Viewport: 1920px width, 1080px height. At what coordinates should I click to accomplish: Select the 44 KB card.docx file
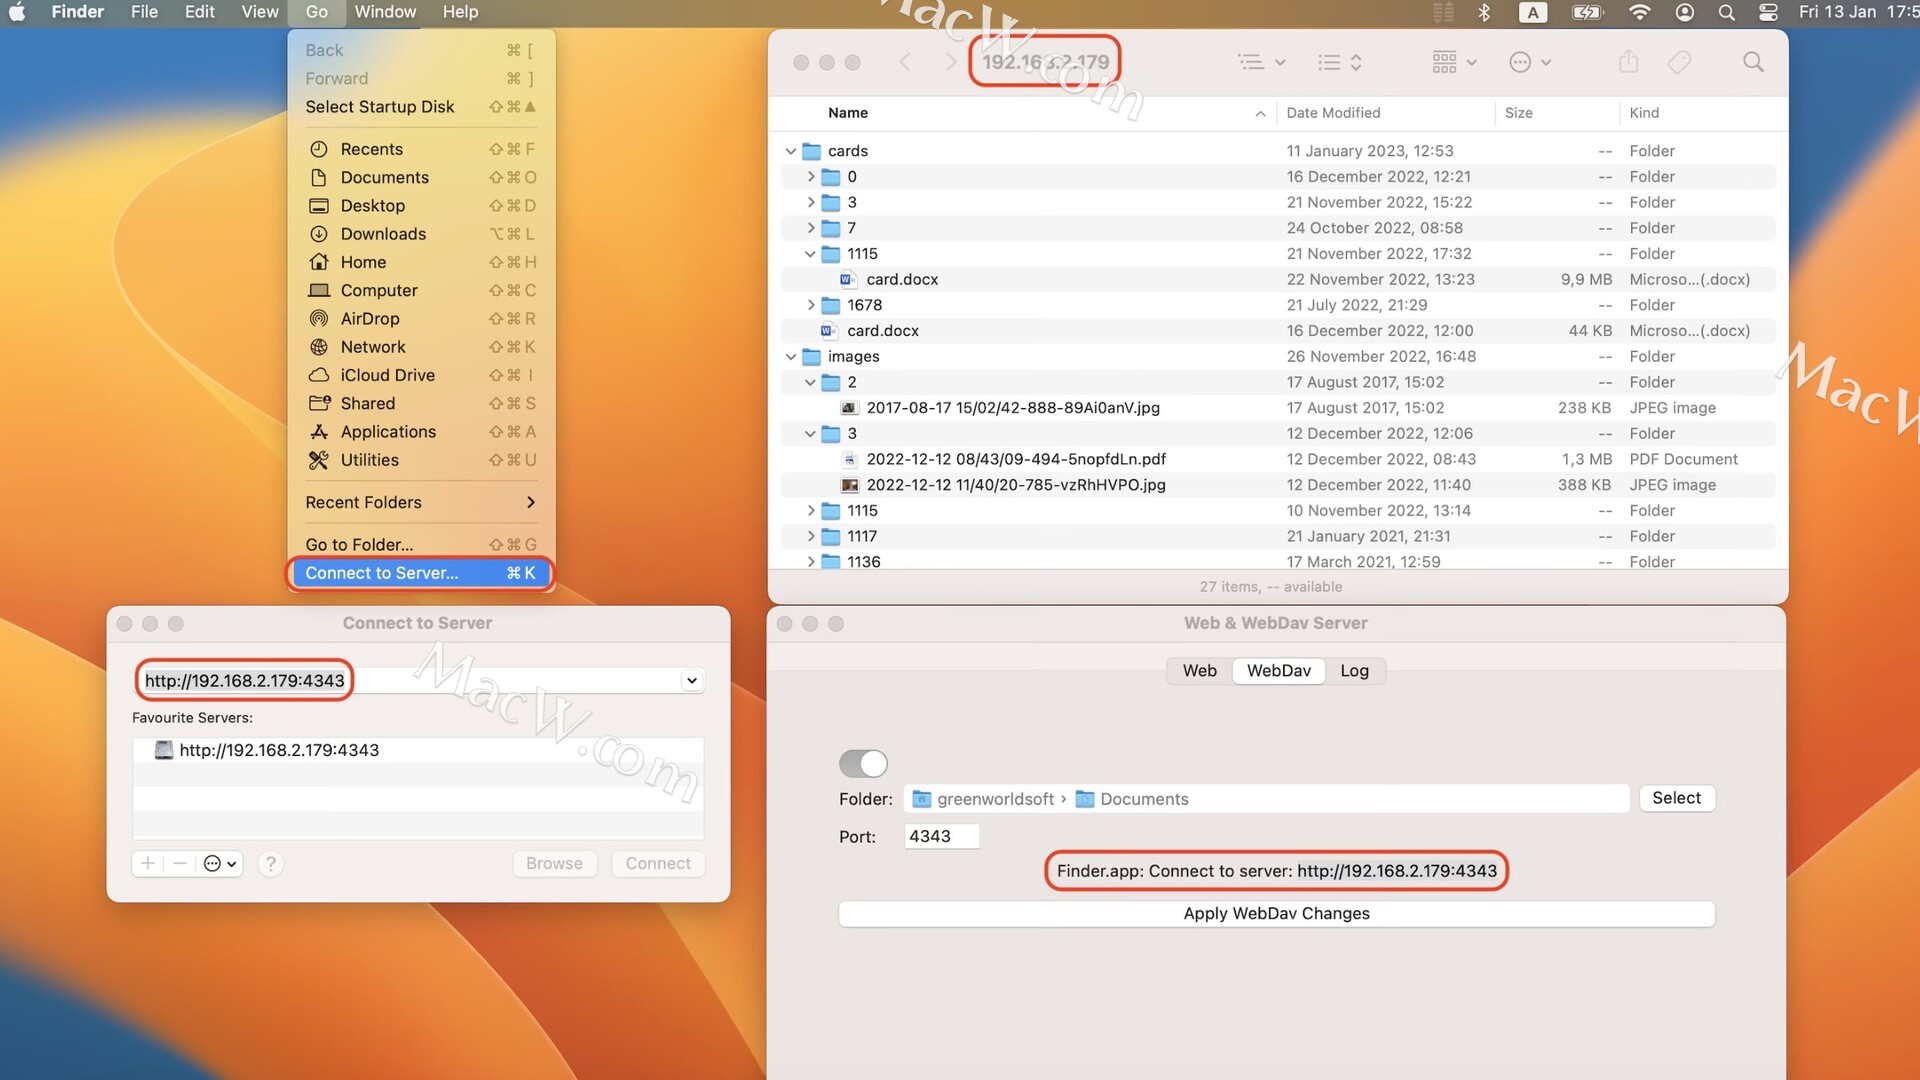pos(1277,331)
